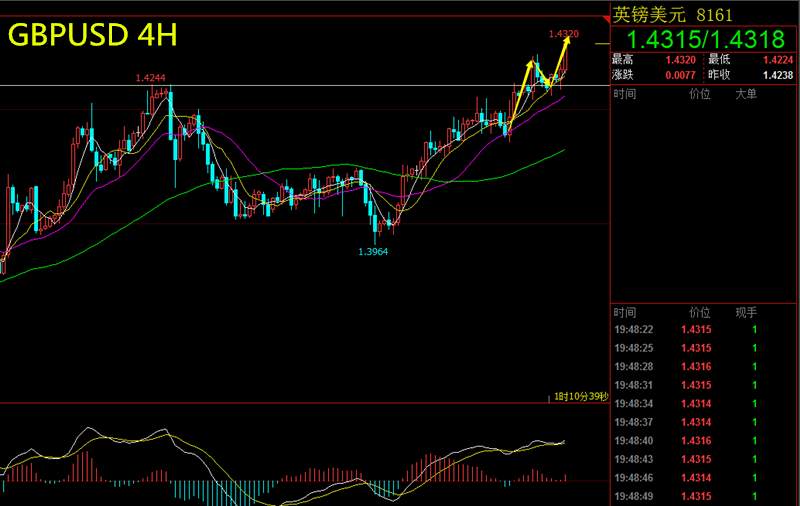Select the 19:48:28 tick row time
Screen dimensions: 800x506
[x=634, y=367]
